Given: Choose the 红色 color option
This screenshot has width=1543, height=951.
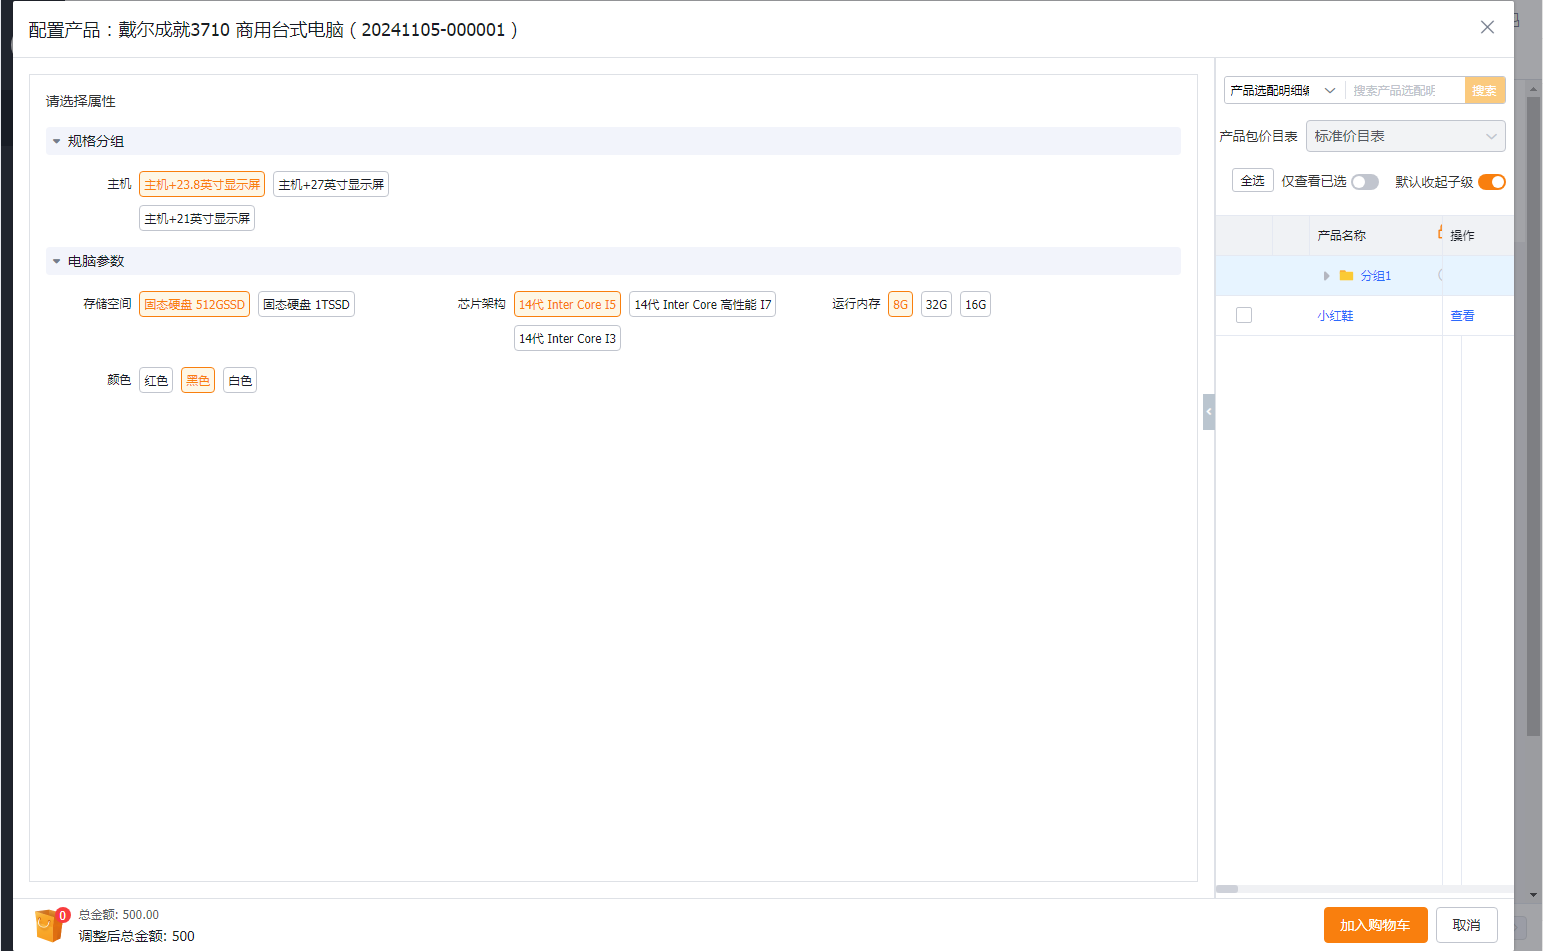Looking at the screenshot, I should click(x=156, y=381).
